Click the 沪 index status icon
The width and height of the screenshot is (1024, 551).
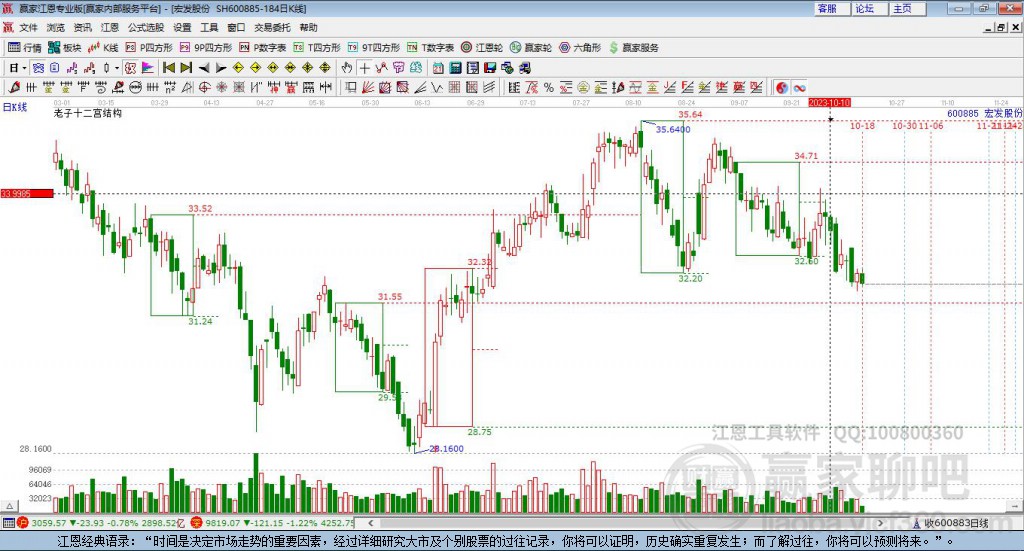click(x=23, y=523)
